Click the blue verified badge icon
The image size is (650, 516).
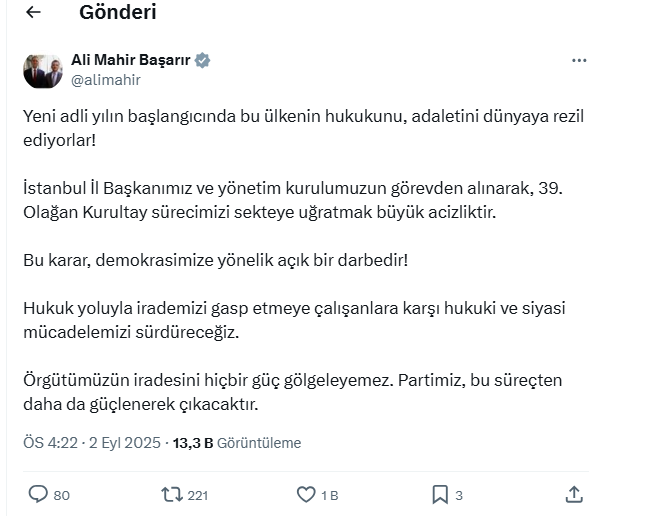[x=202, y=60]
